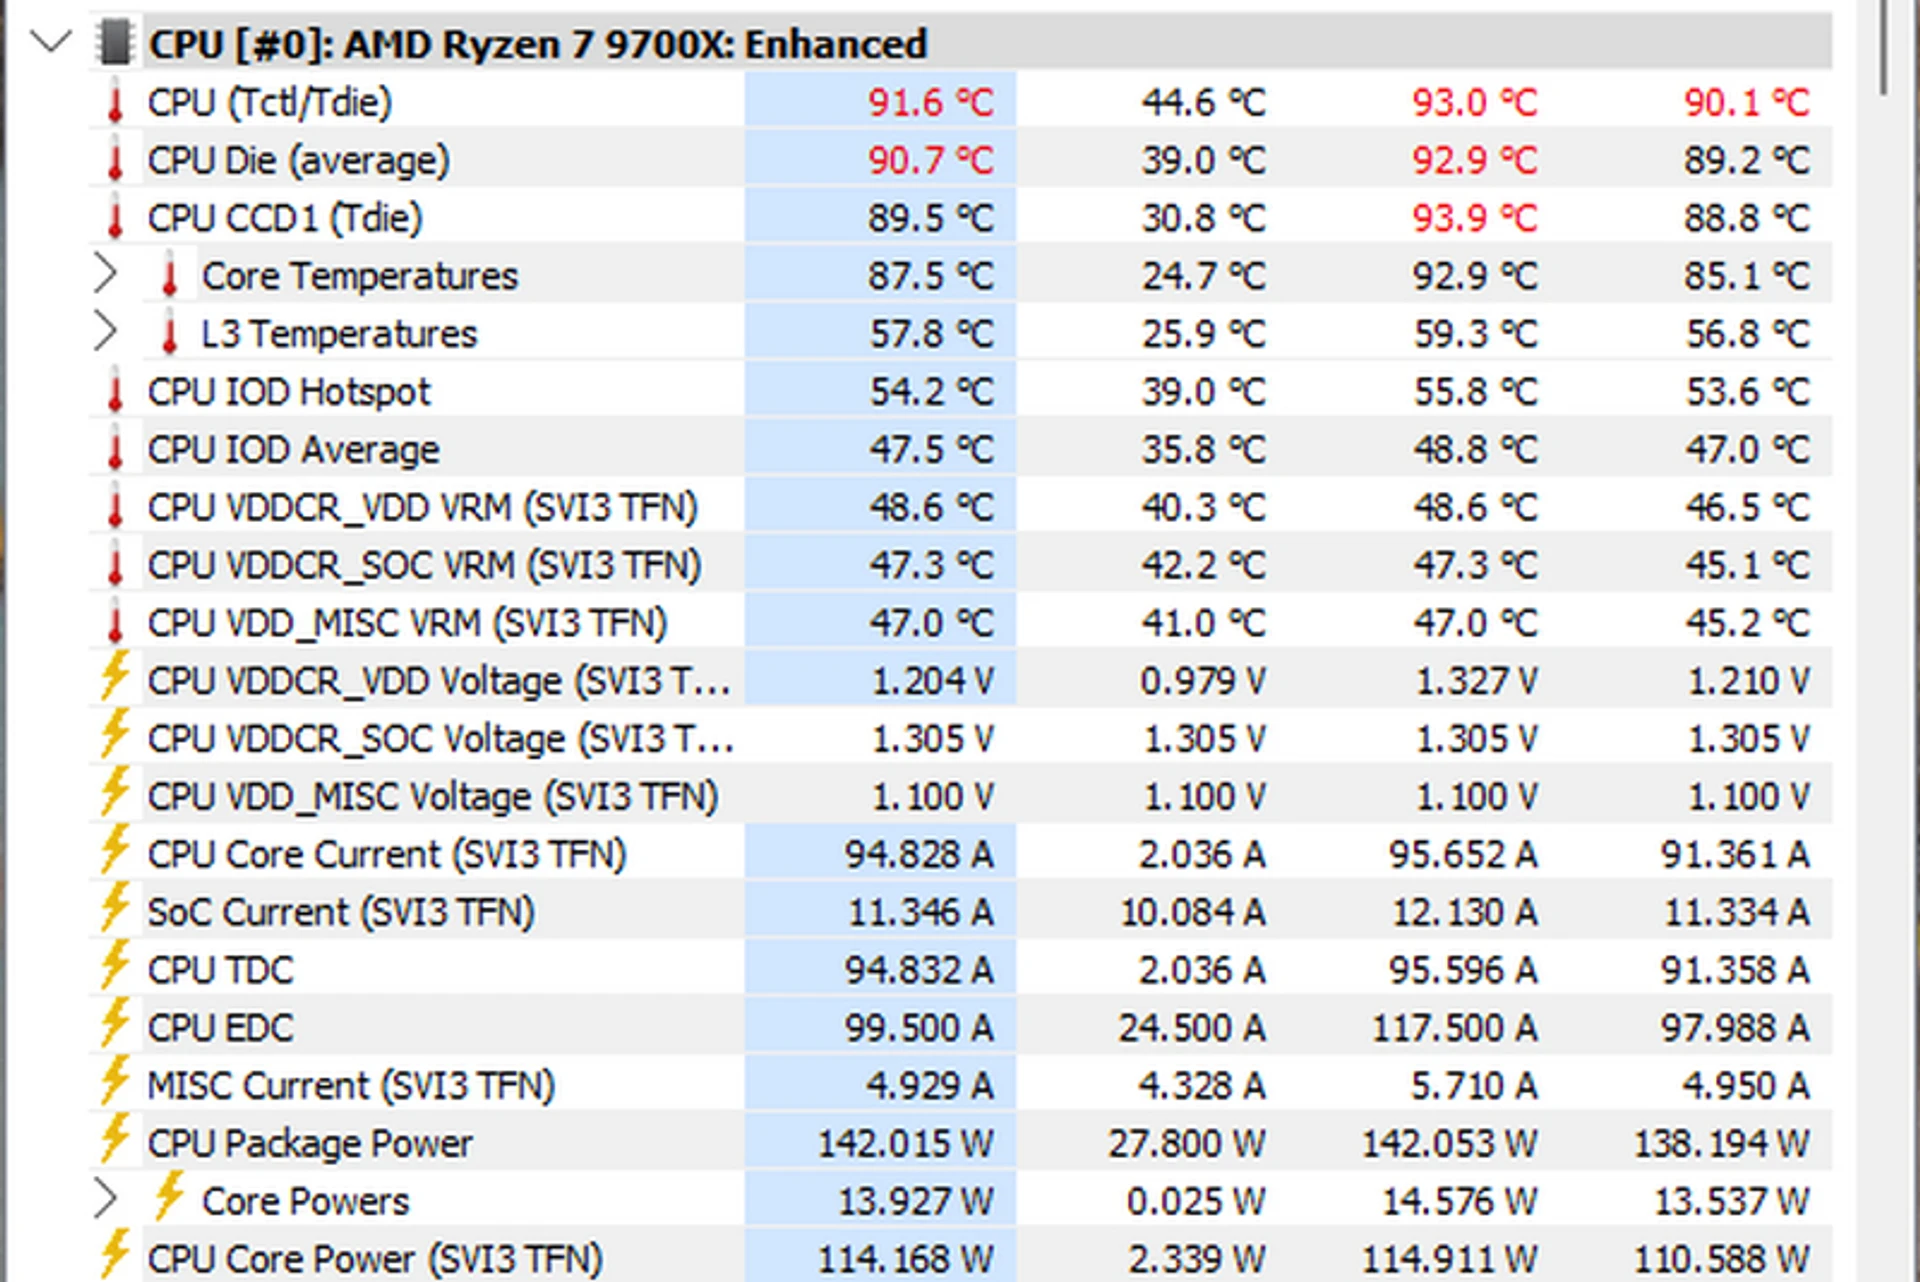Click the thermometer icon beside CPU (Tctl/Tdie)

(115, 102)
